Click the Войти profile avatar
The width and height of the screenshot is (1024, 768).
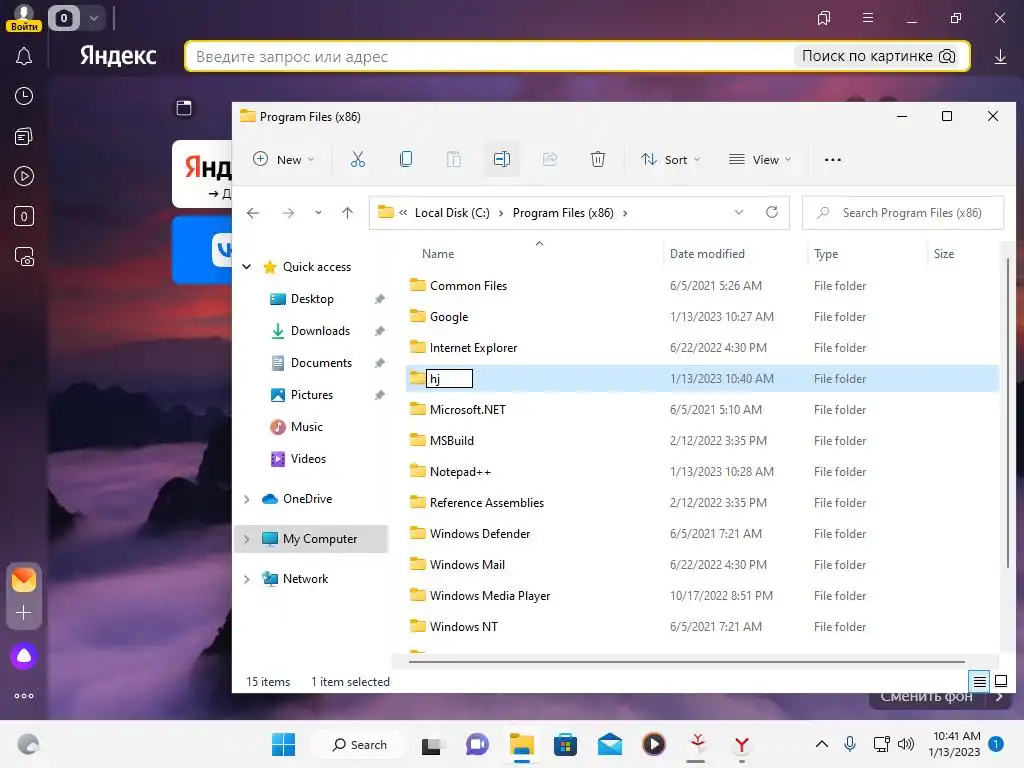click(24, 18)
